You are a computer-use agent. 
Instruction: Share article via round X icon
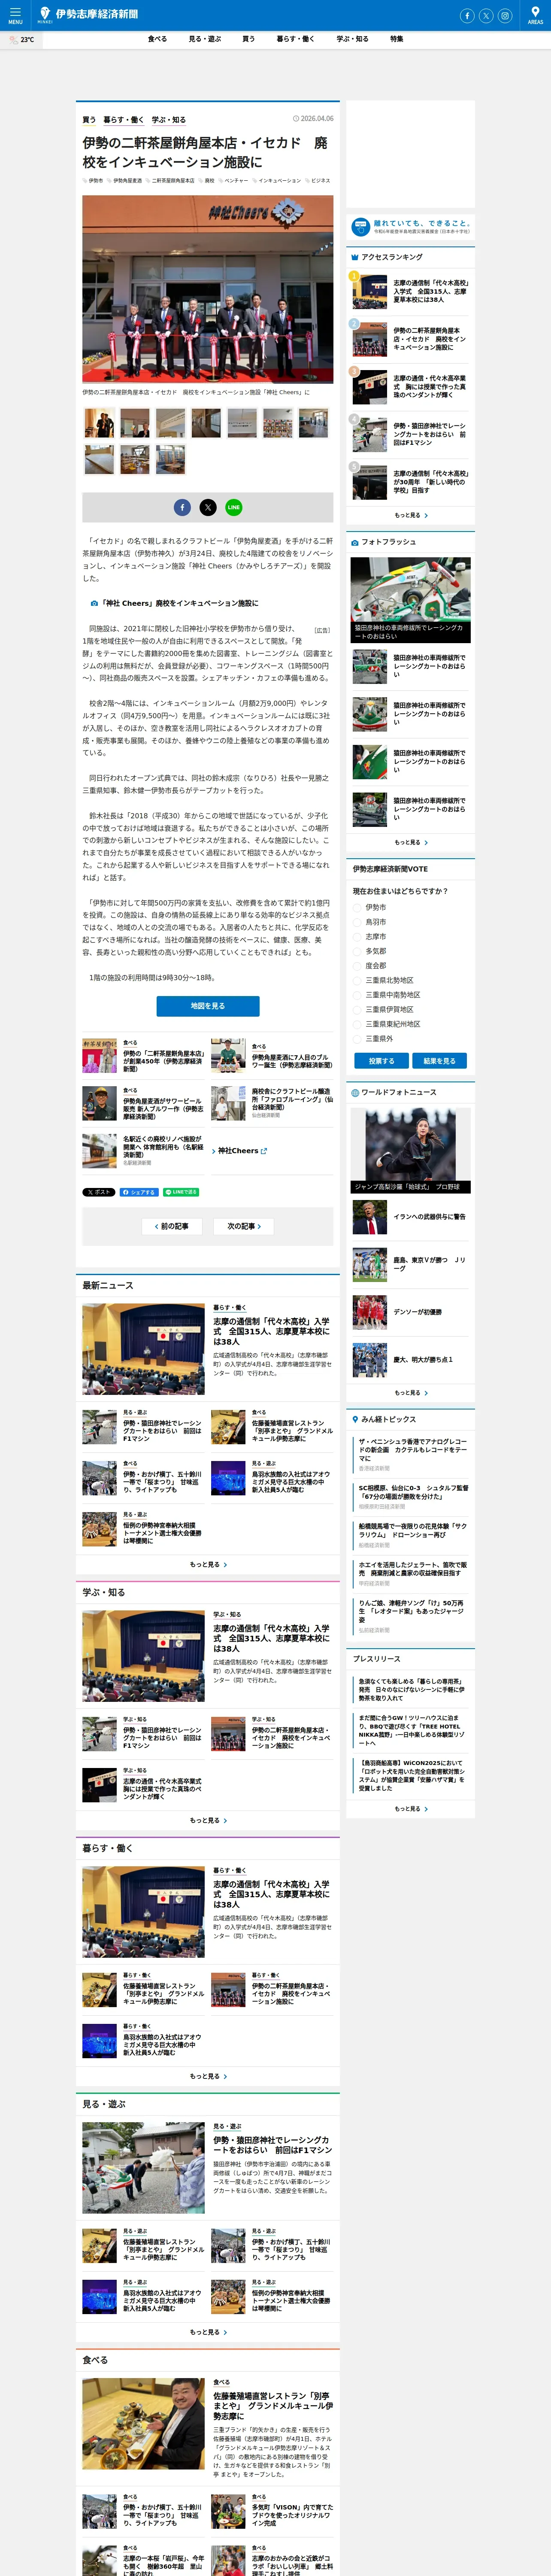(208, 507)
